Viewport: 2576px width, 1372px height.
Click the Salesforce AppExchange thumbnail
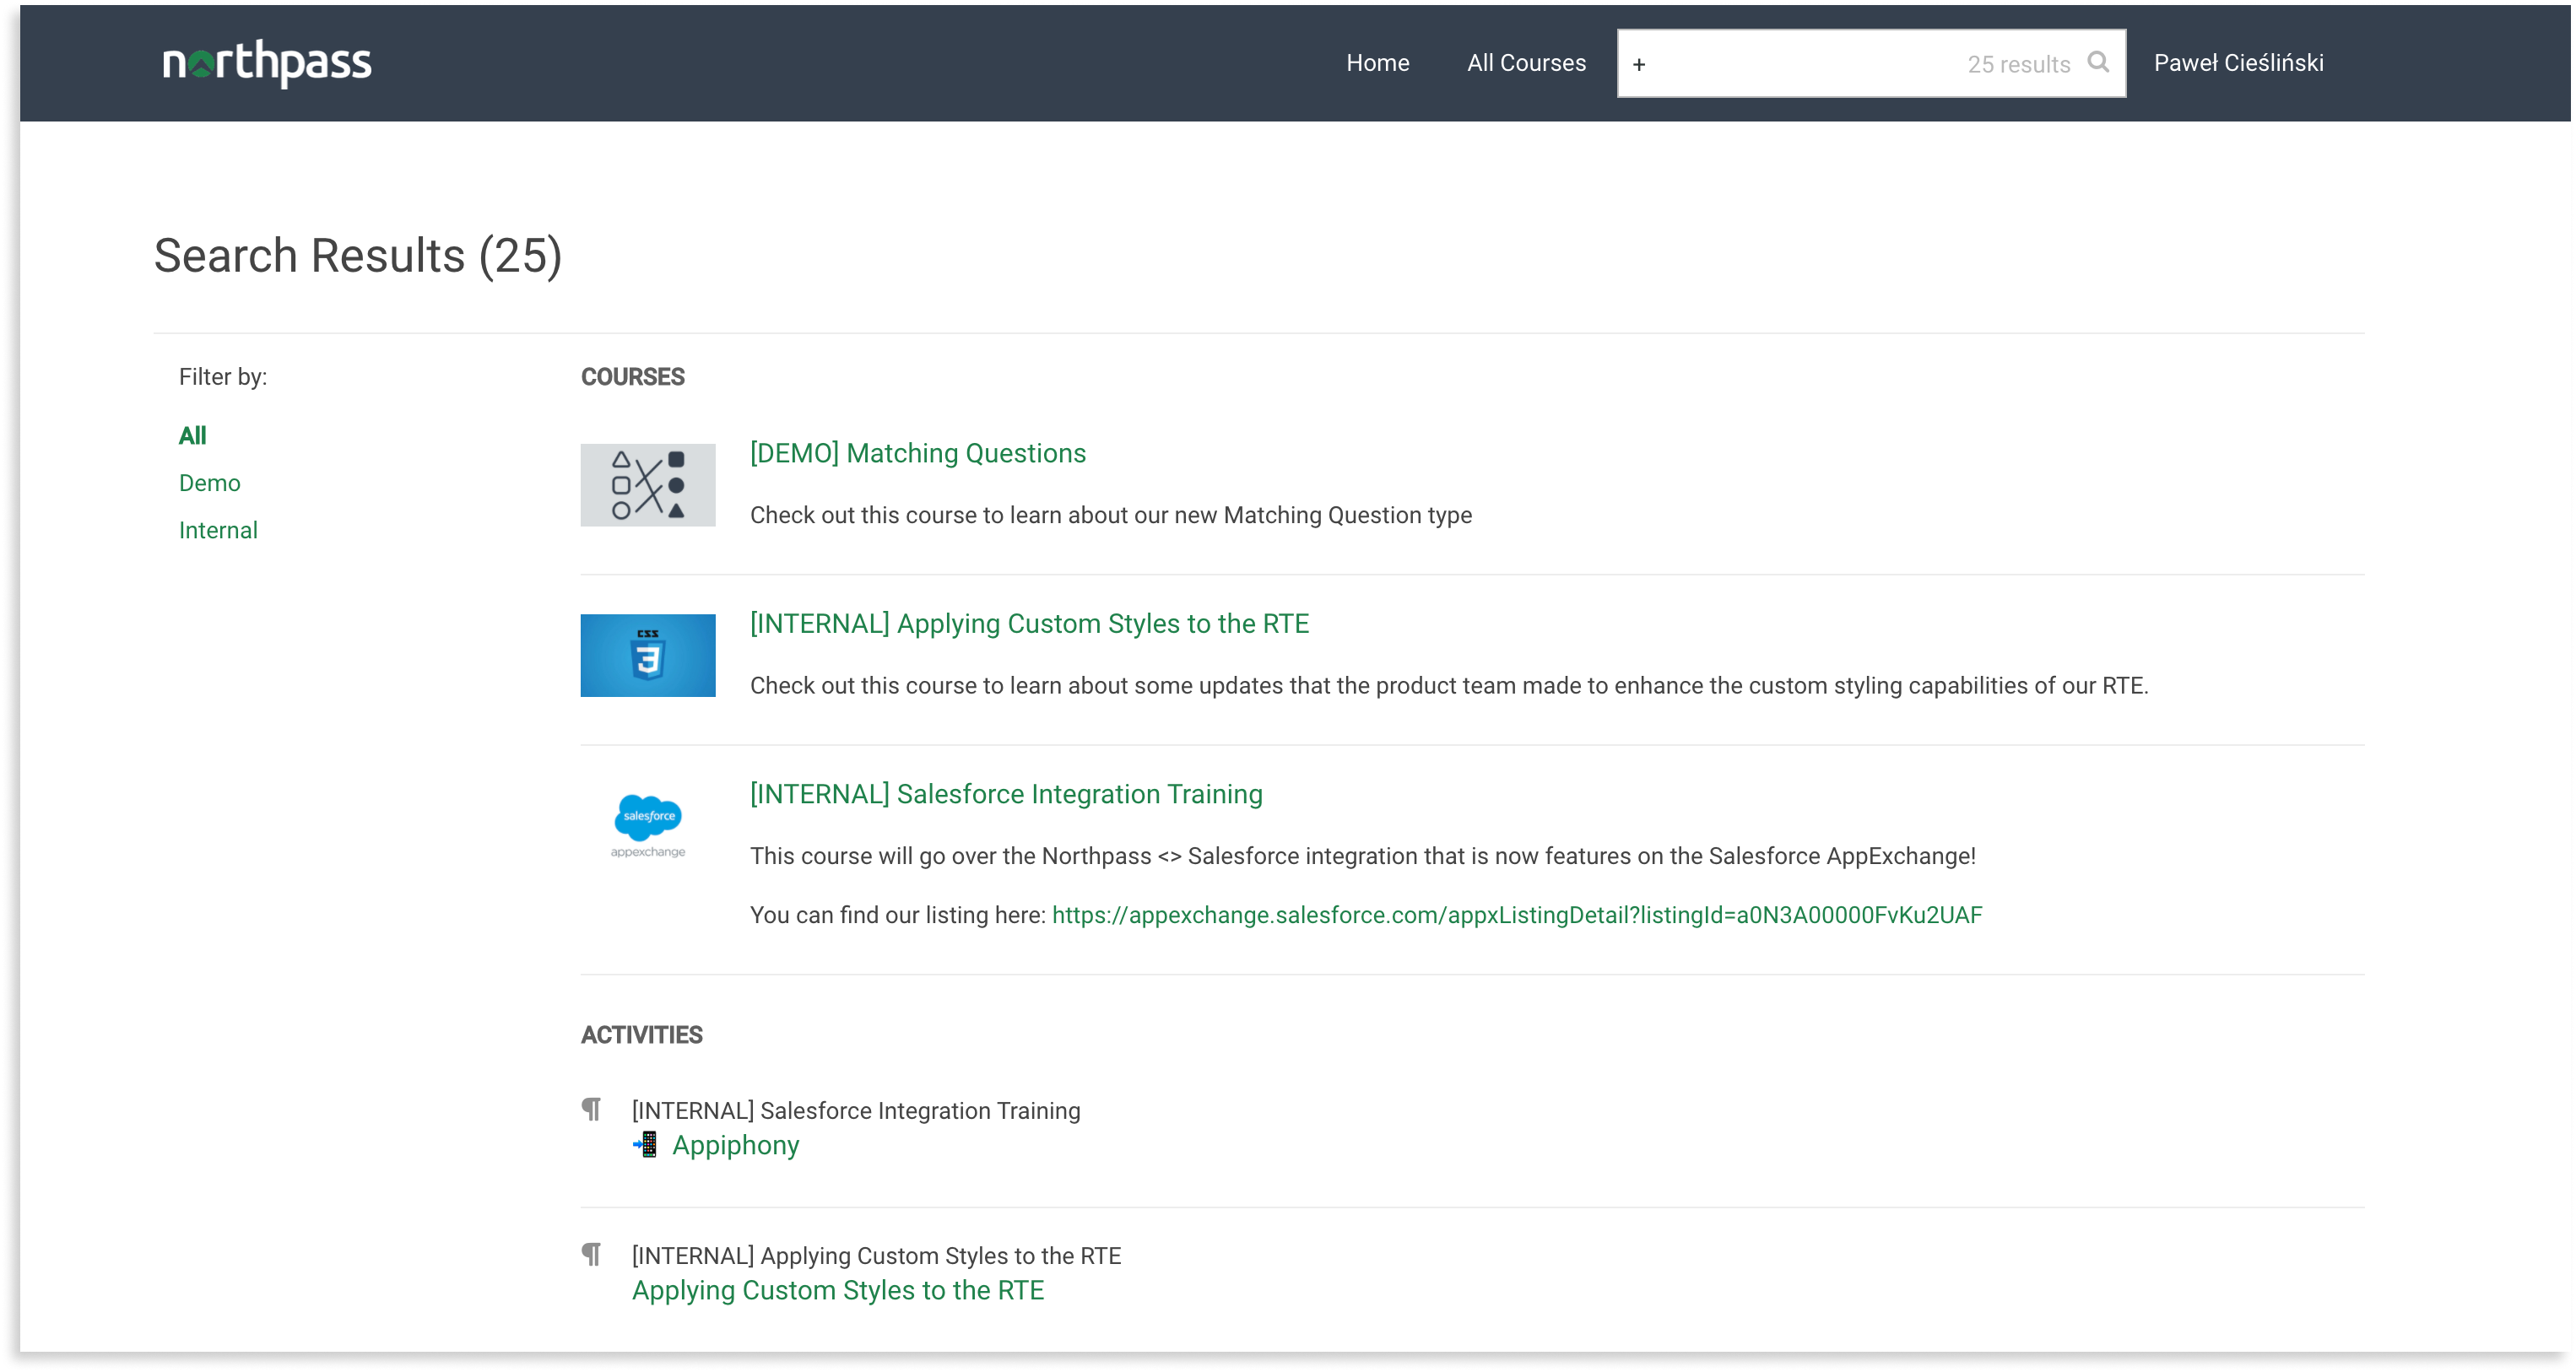click(648, 826)
